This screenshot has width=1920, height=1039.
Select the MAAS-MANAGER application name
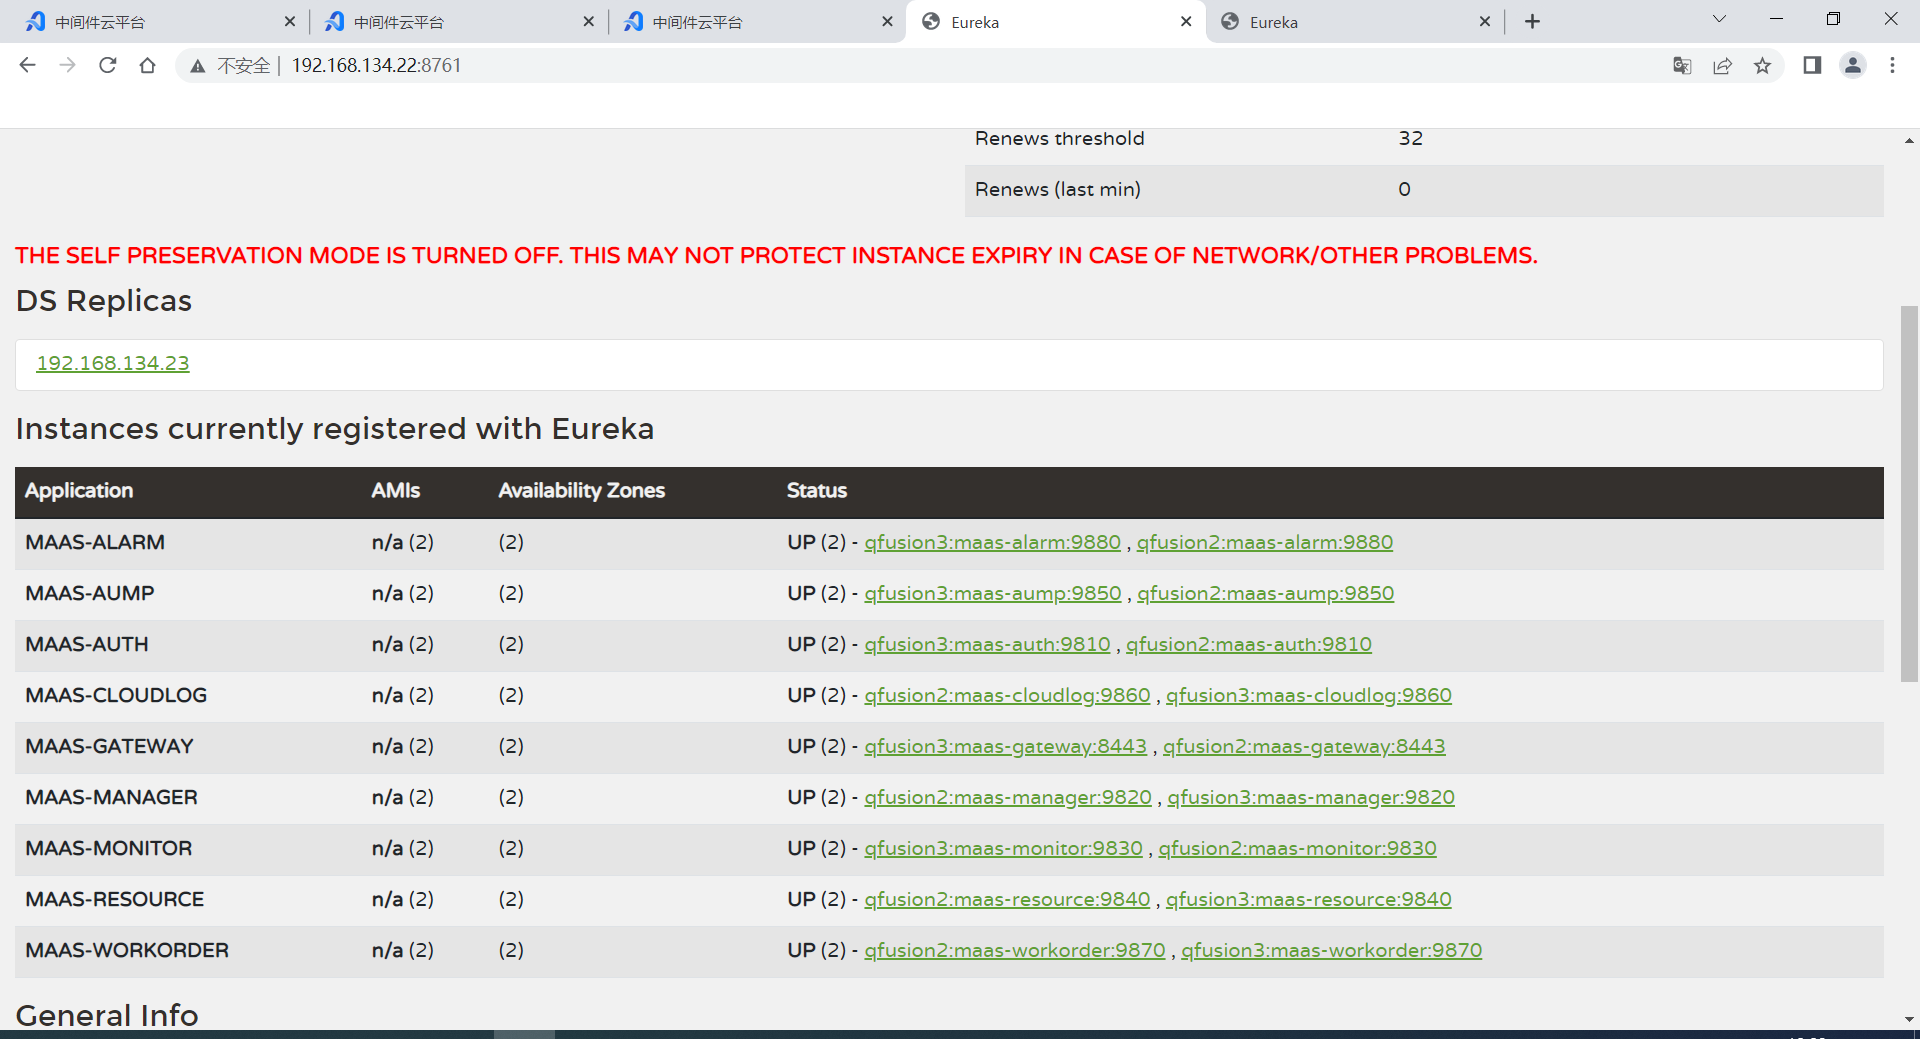tap(111, 797)
